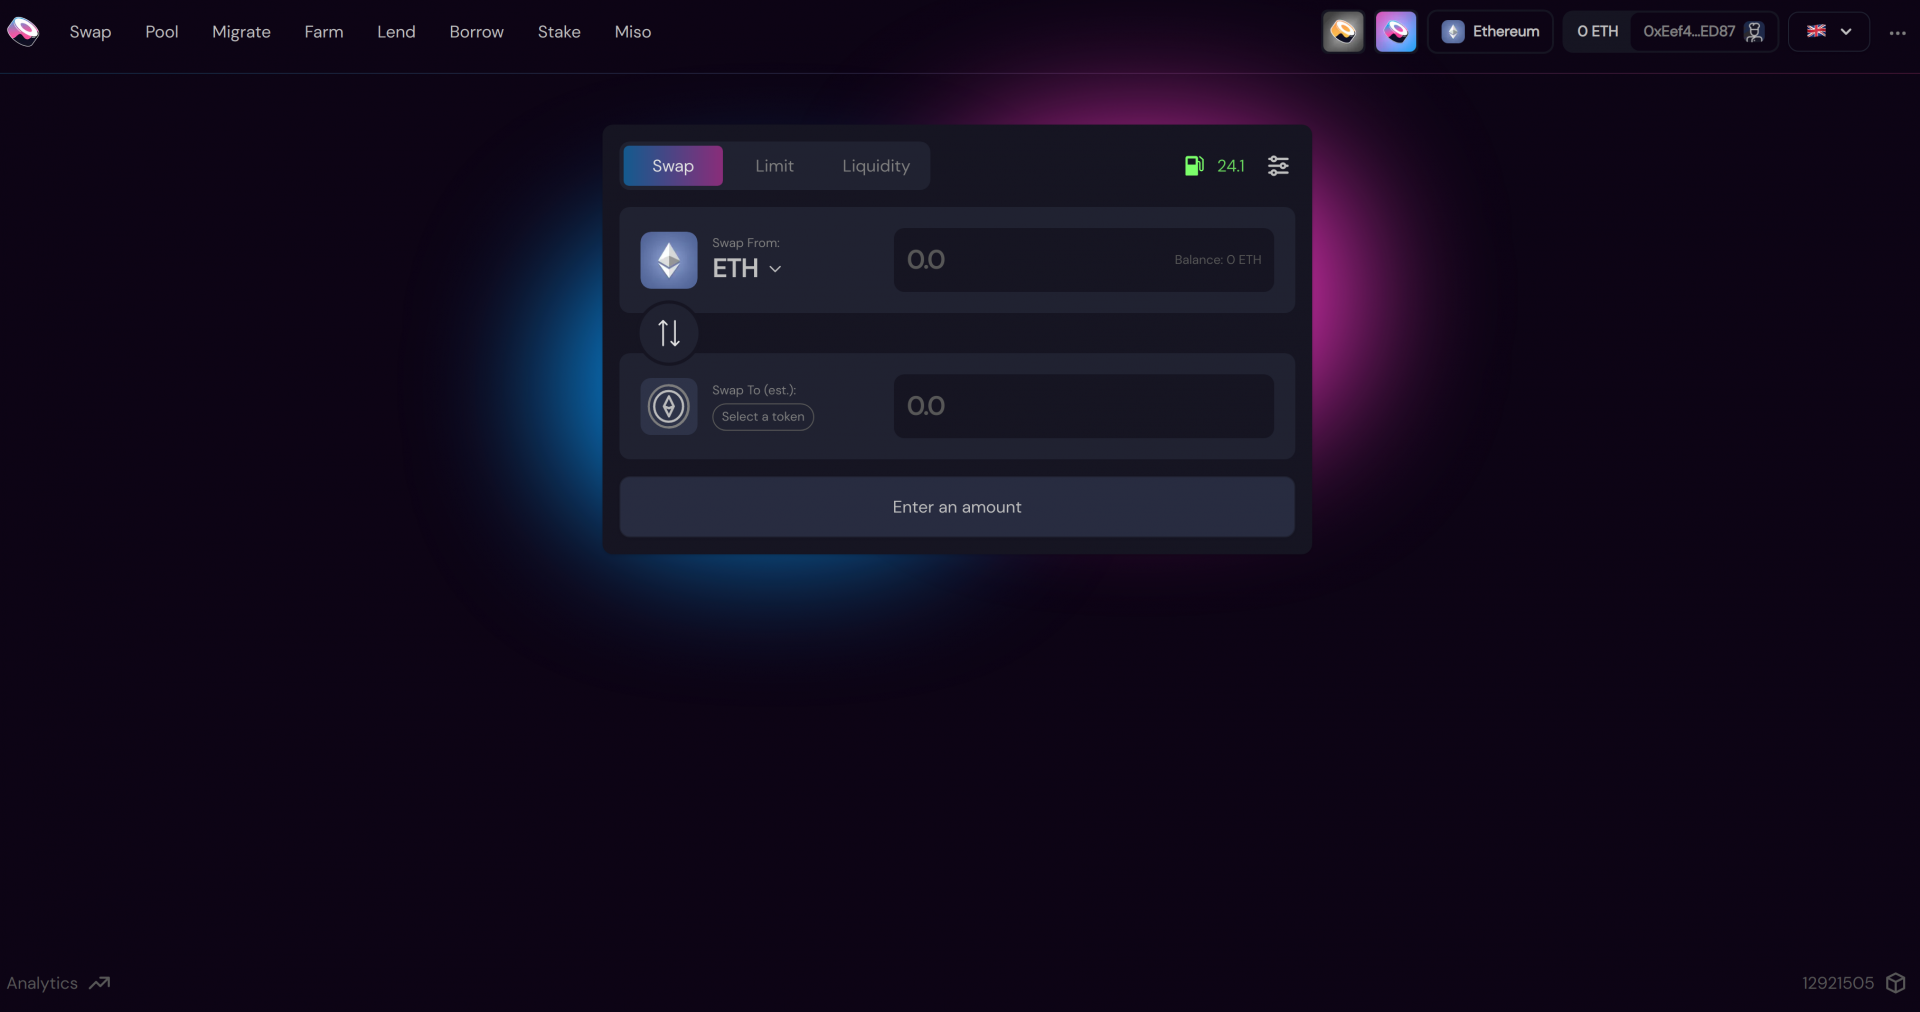Click the gas pump icon
1920x1012 pixels.
(1194, 166)
